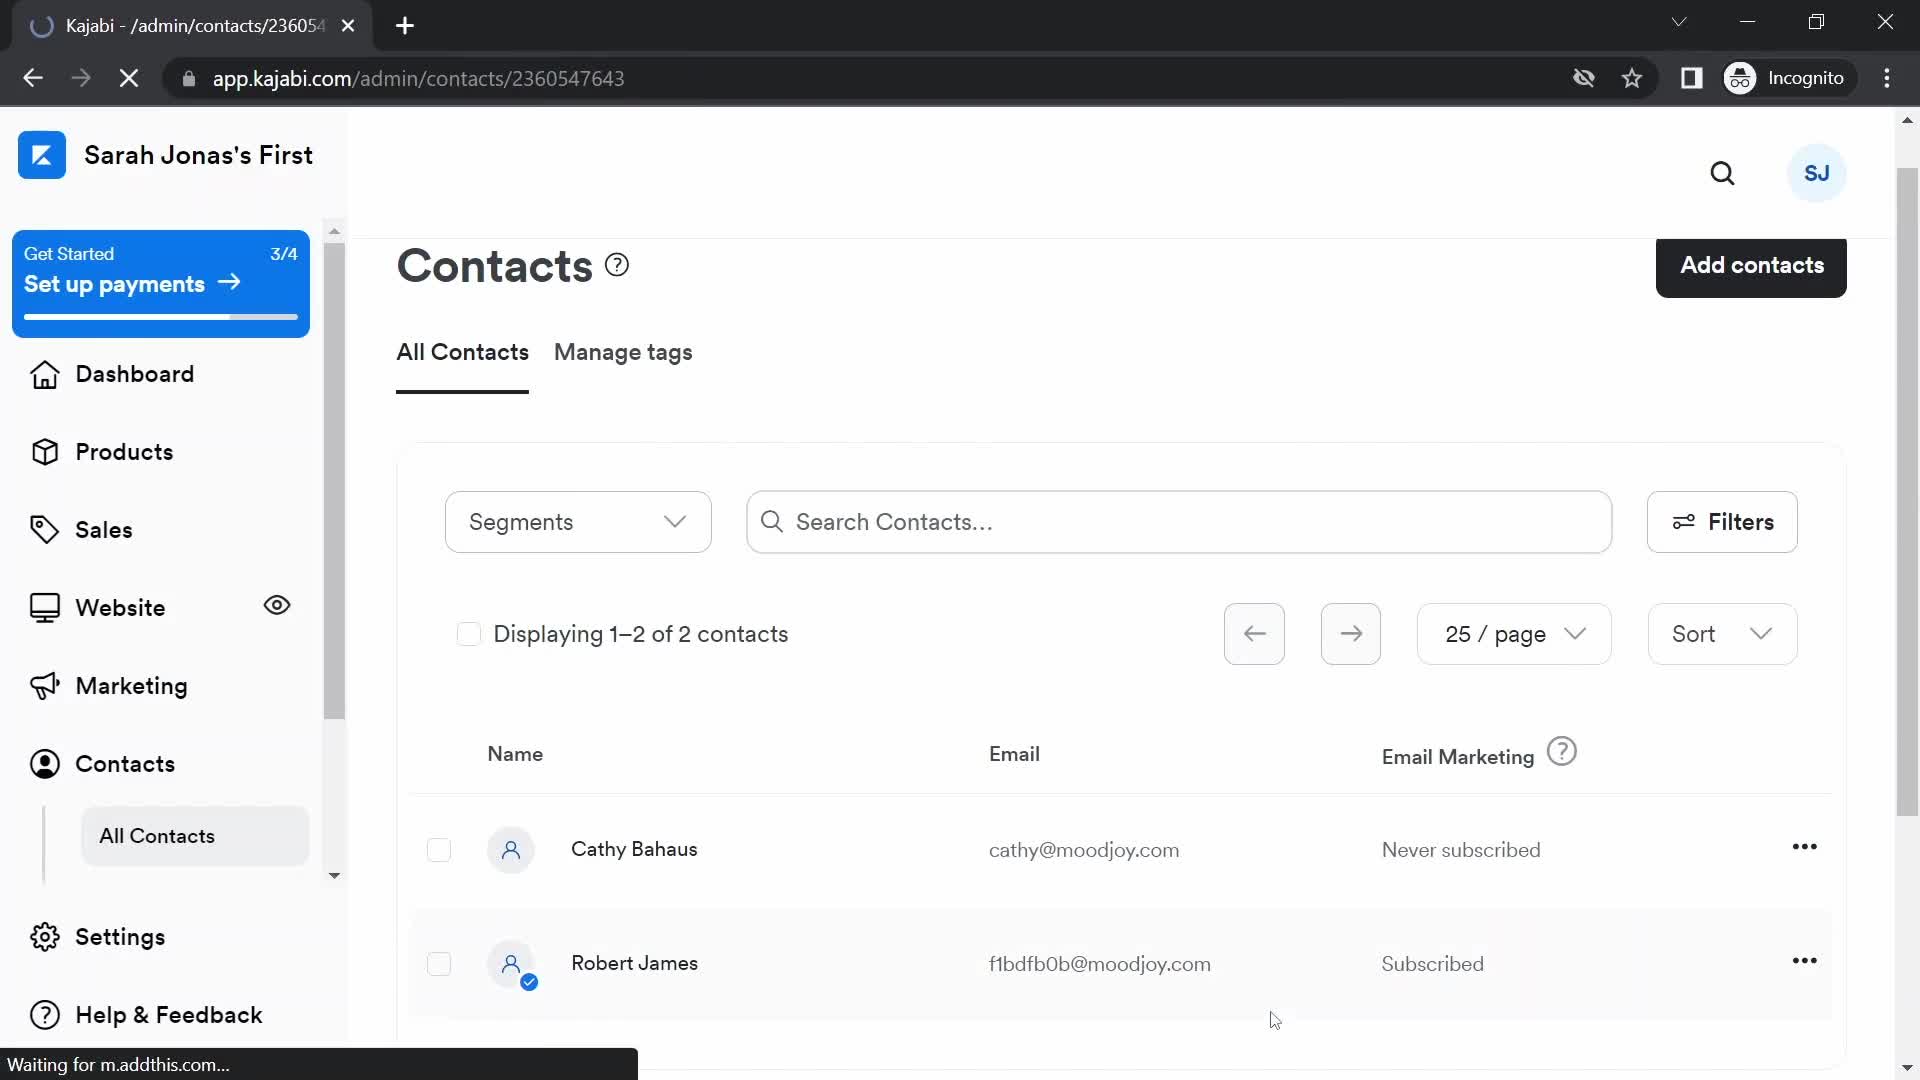The height and width of the screenshot is (1080, 1920).
Task: Click in Search Contacts field
Action: (x=1178, y=522)
